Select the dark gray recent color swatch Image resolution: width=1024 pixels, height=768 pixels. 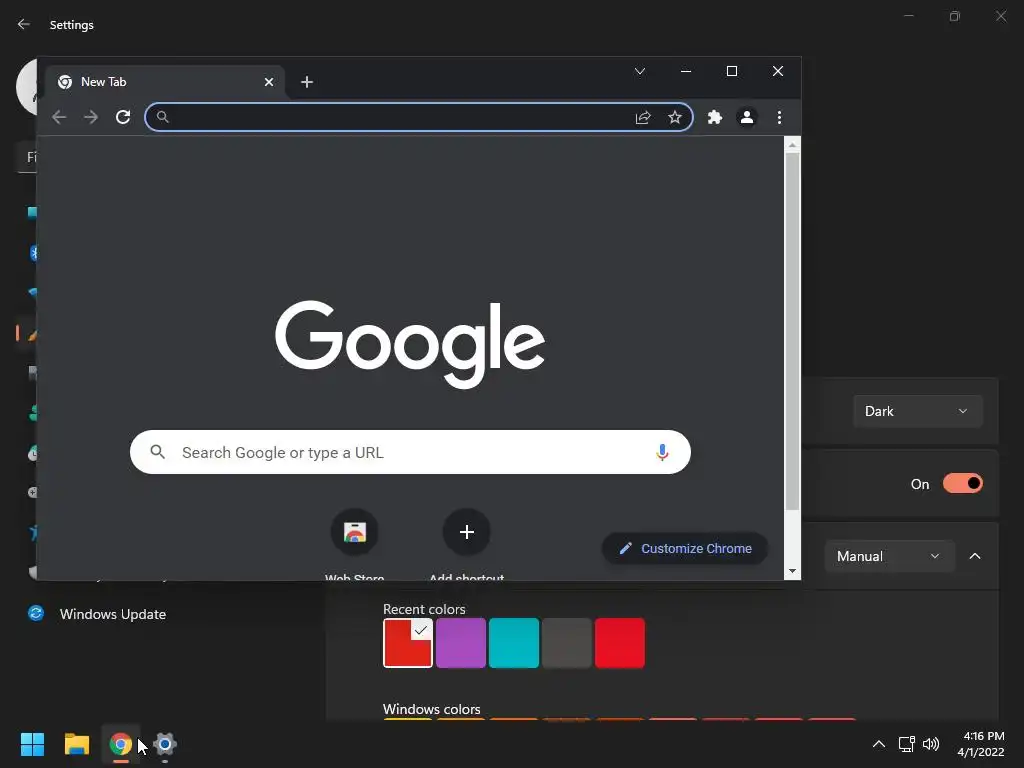(567, 643)
